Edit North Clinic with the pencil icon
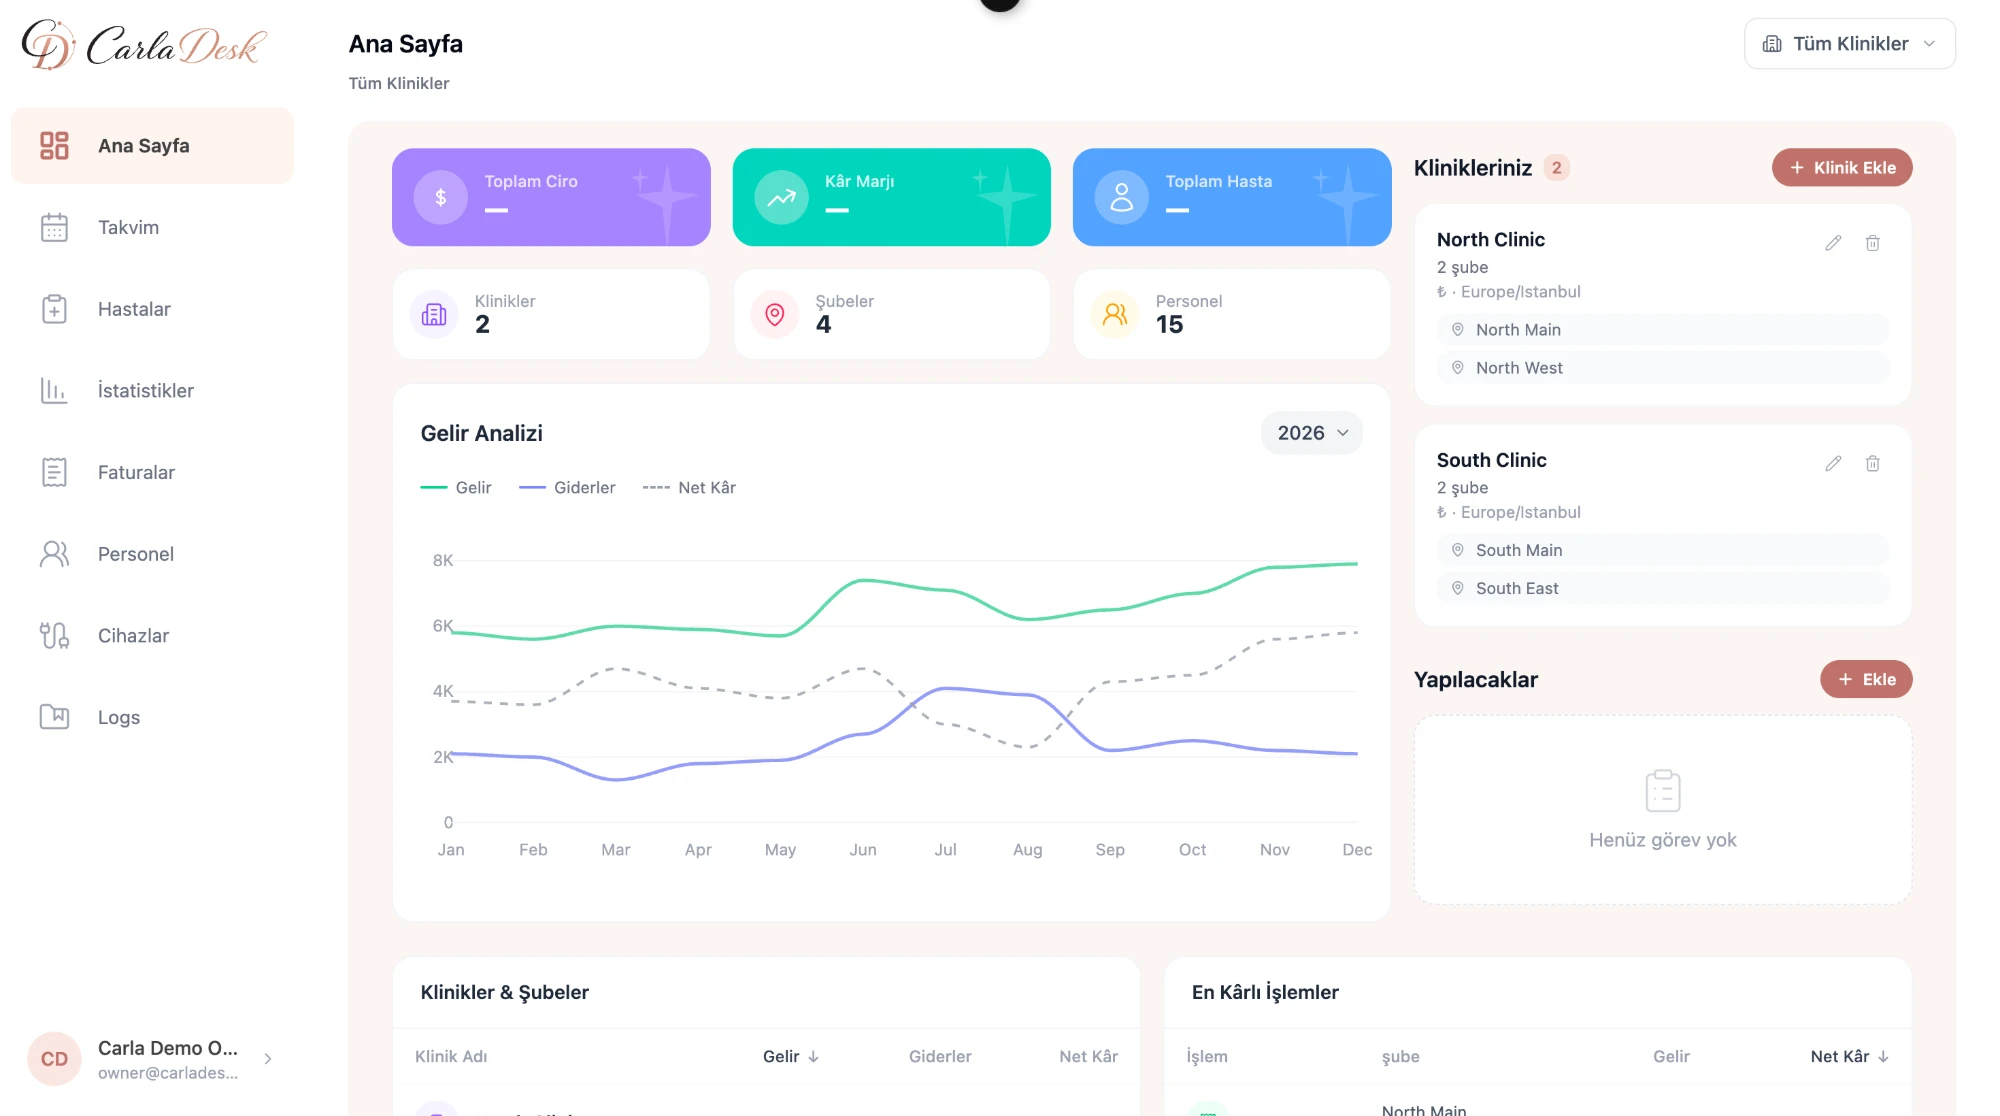Image resolution: width=2000 pixels, height=1116 pixels. [1833, 243]
